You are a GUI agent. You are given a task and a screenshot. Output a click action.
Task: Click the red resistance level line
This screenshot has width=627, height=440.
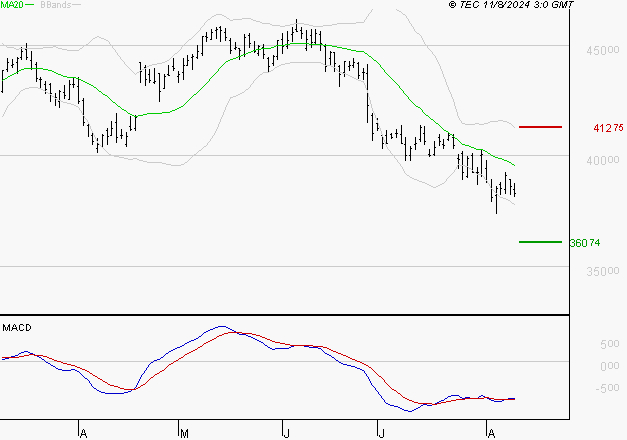point(540,127)
